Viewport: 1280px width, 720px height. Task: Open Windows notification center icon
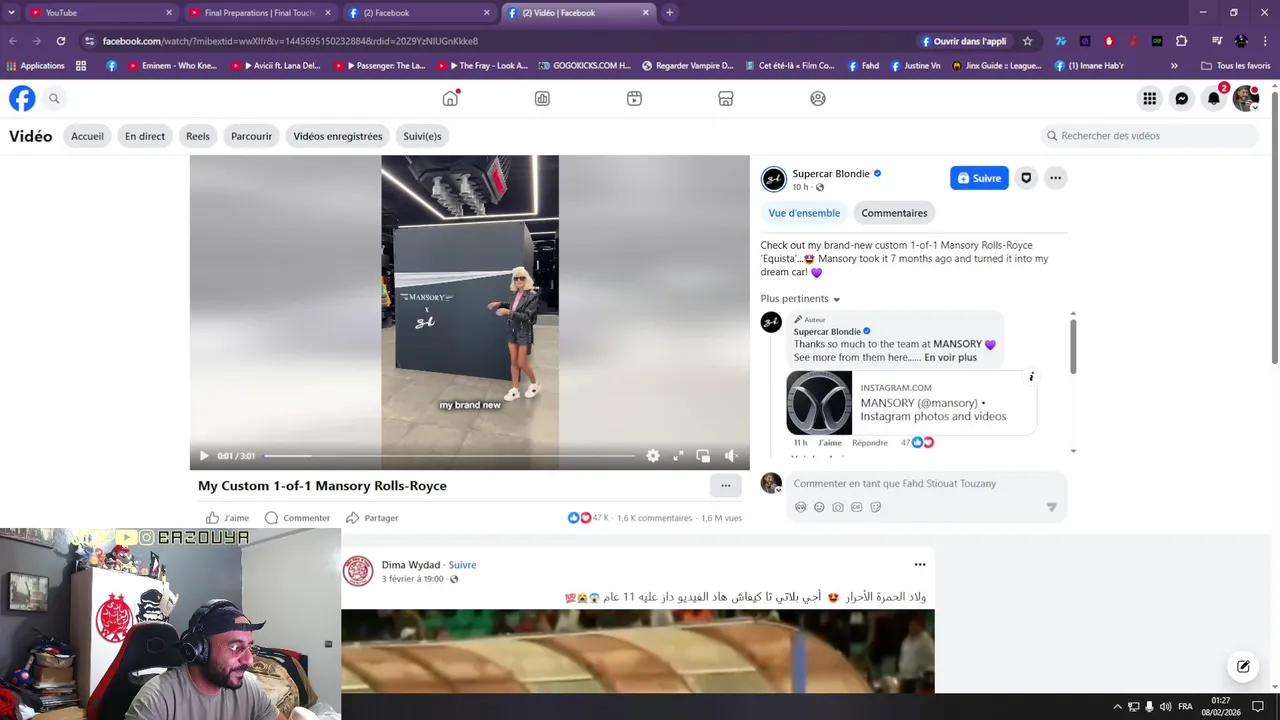pyautogui.click(x=1258, y=707)
